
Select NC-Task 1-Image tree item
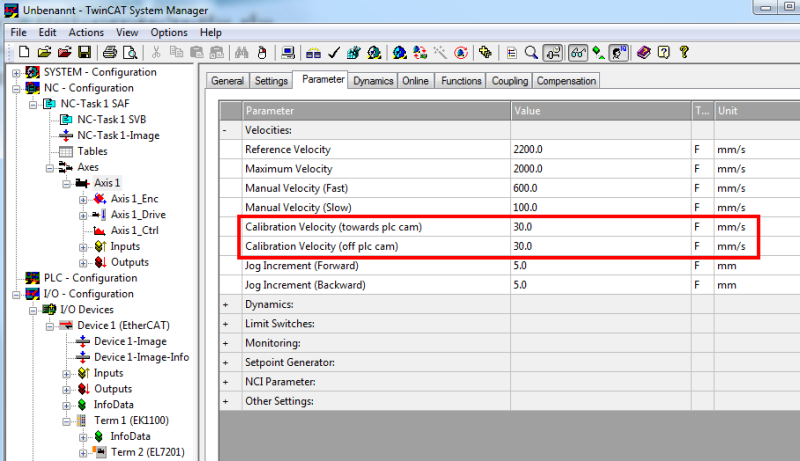click(x=118, y=135)
